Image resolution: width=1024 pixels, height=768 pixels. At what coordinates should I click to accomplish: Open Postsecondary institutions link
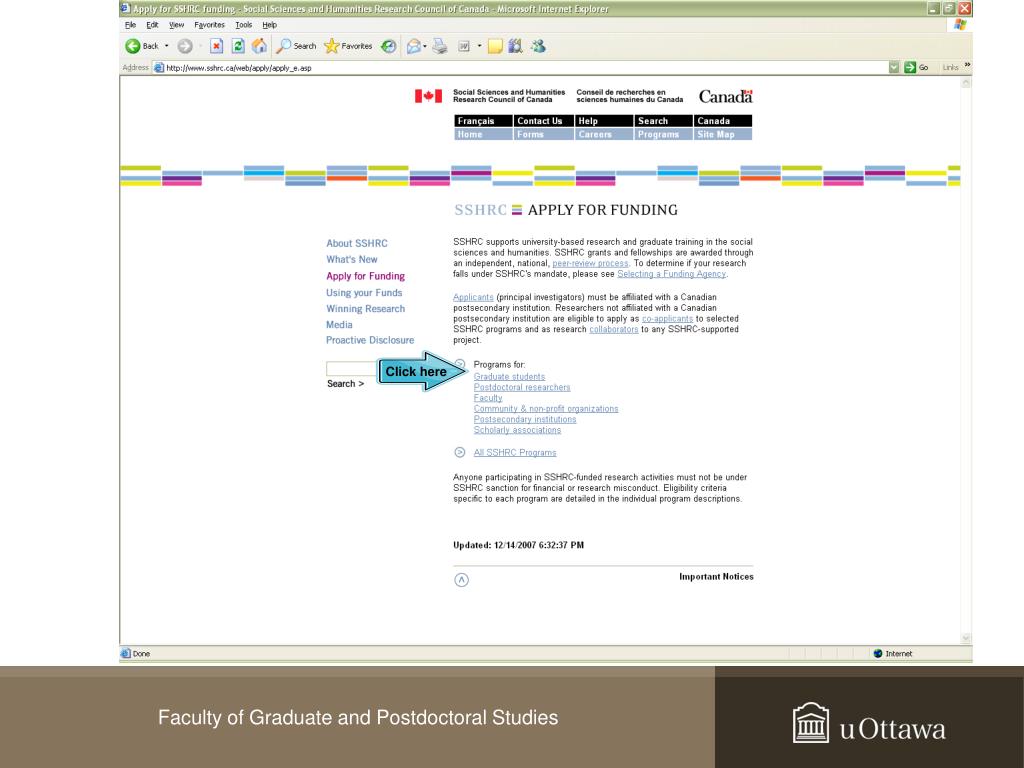click(524, 419)
